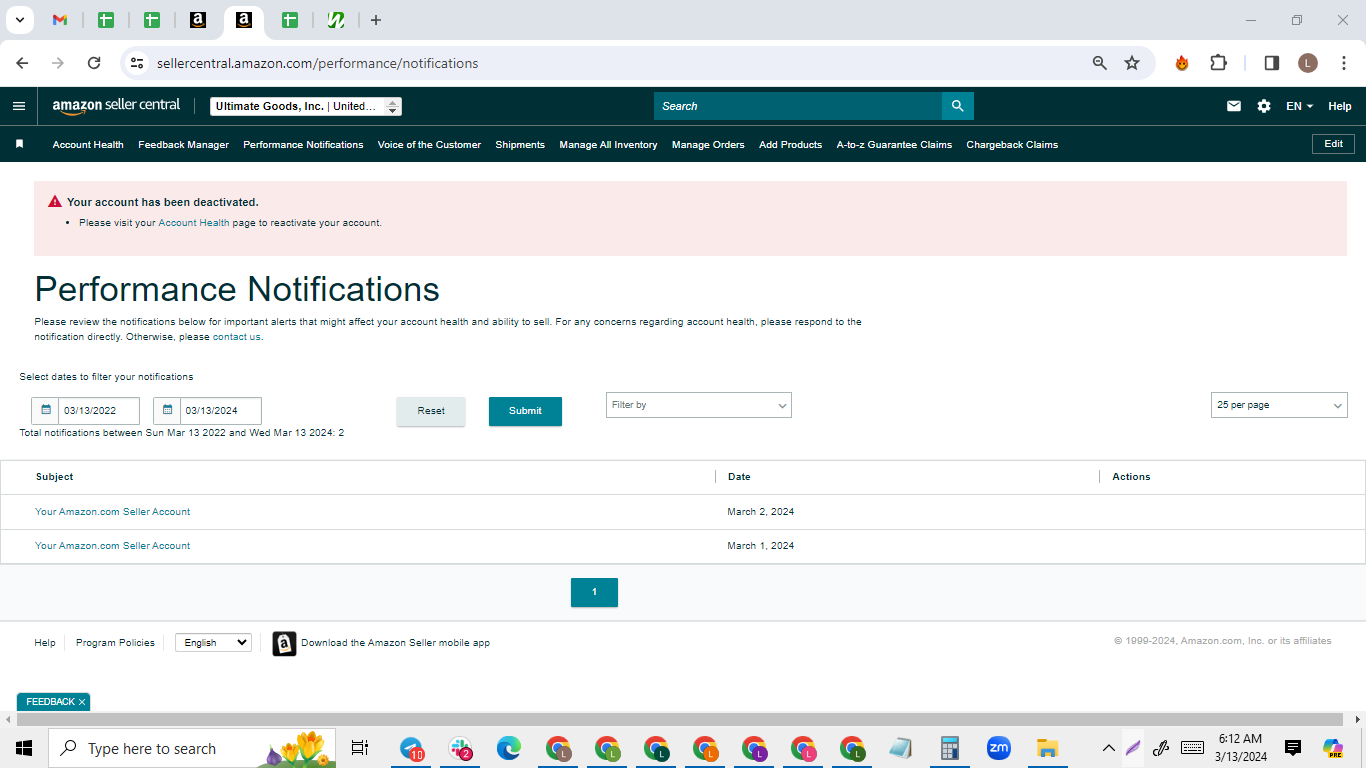This screenshot has height=768, width=1366.
Task: Open Windows Start menu
Action: tap(24, 748)
